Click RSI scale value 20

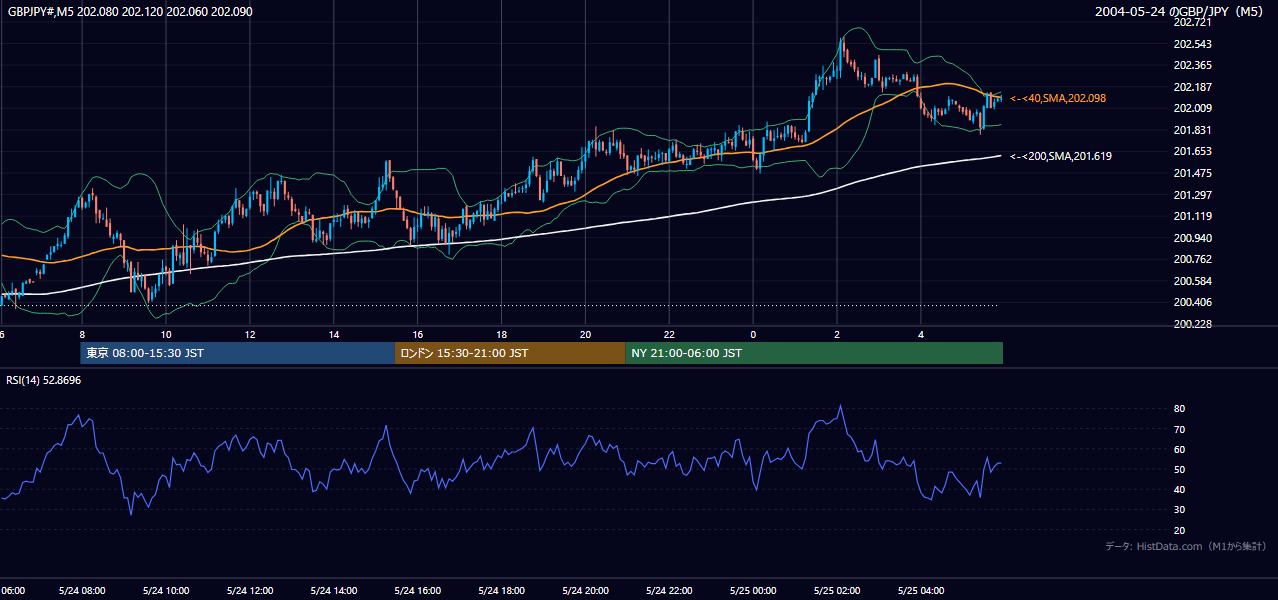tap(1179, 530)
